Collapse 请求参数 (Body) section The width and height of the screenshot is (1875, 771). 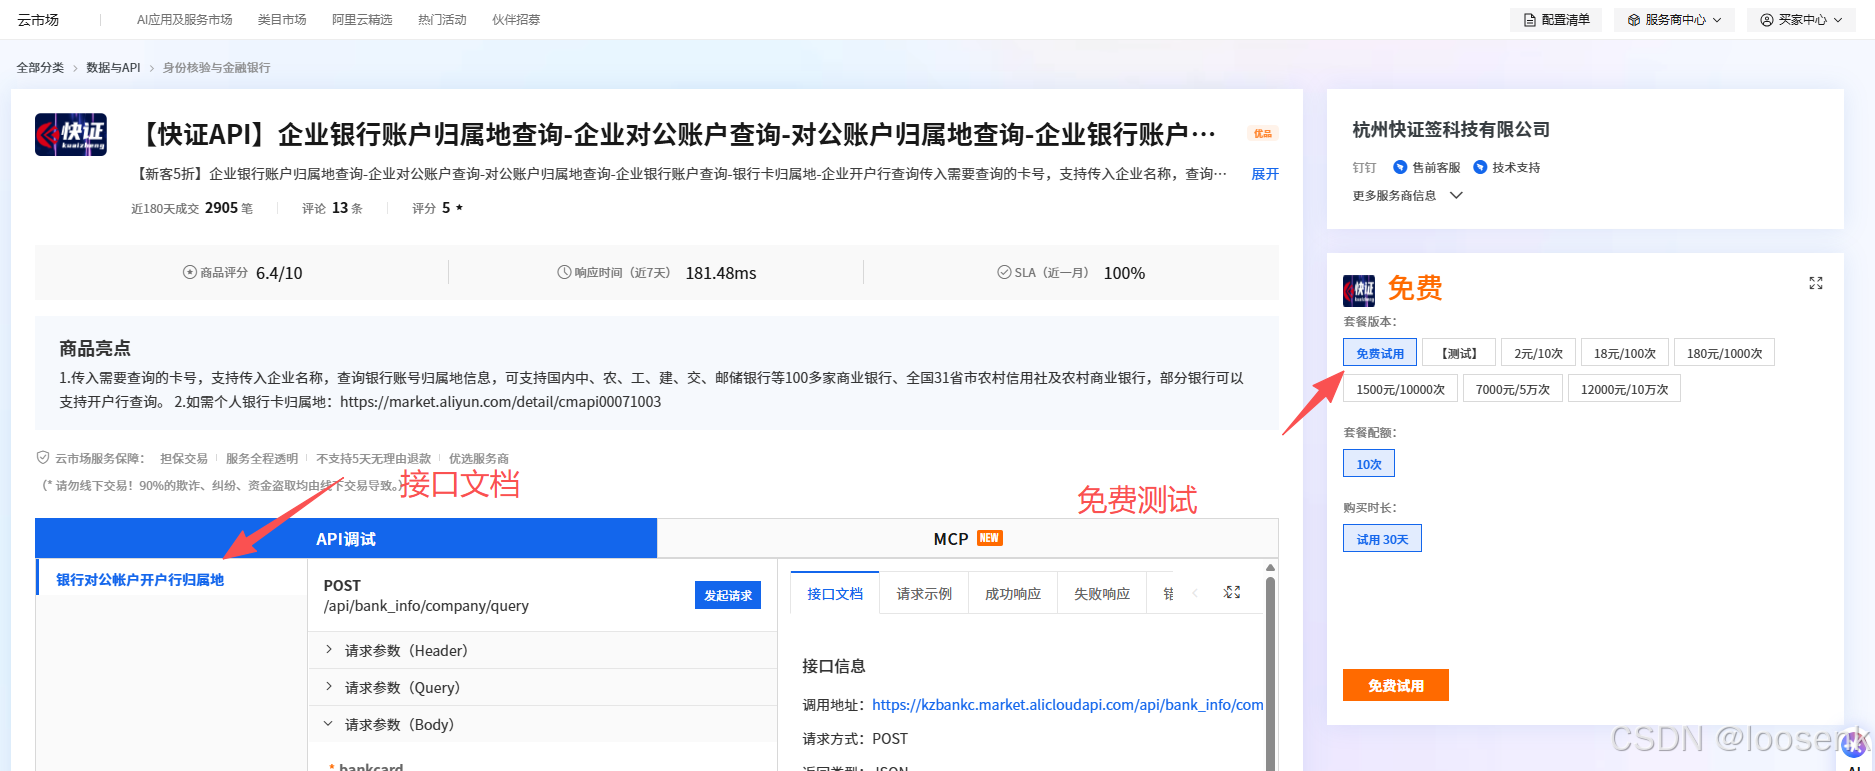pos(542,724)
